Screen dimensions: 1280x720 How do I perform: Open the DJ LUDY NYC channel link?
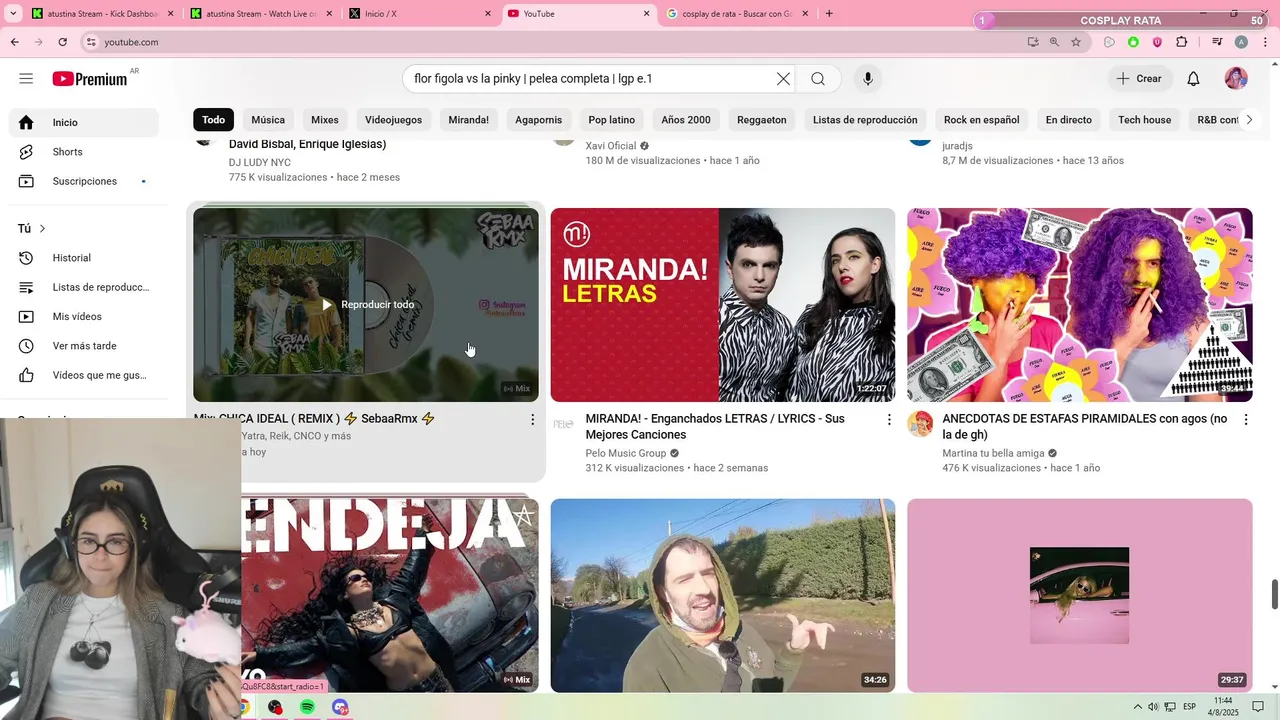(260, 162)
